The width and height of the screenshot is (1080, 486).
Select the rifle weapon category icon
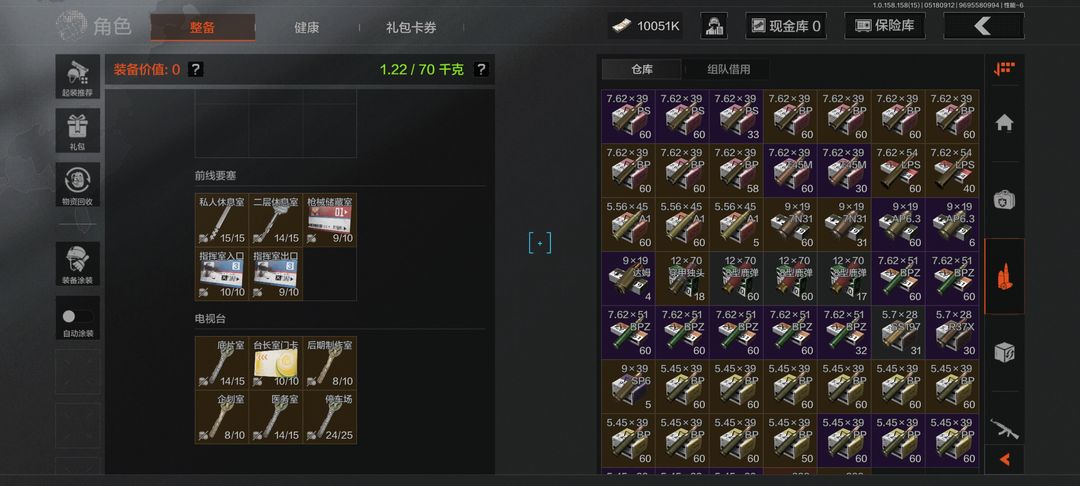pyautogui.click(x=1004, y=428)
